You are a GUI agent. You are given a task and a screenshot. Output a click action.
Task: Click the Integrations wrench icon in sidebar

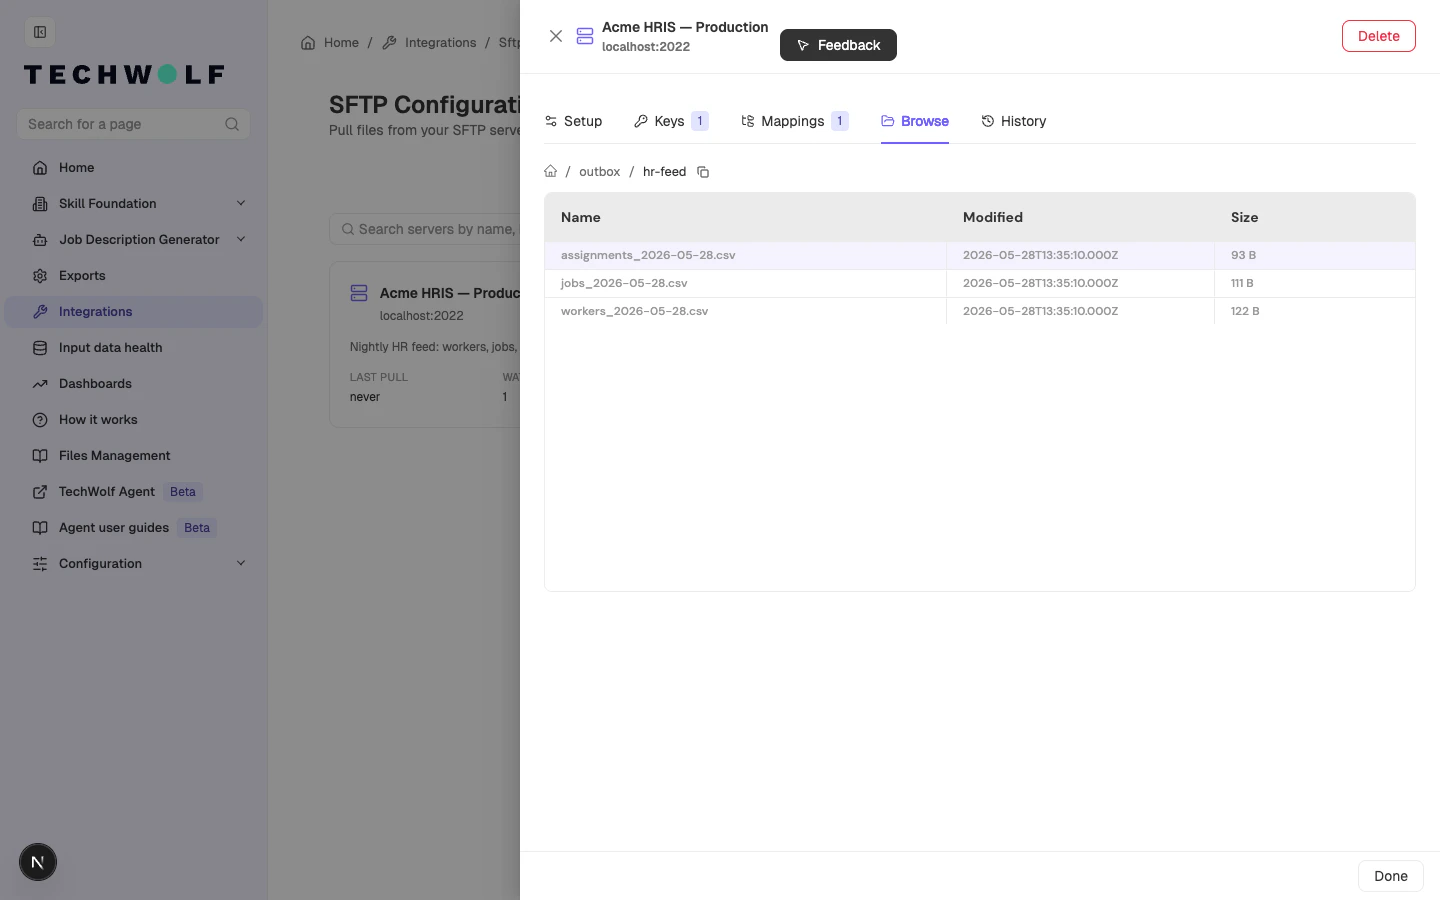tap(40, 312)
